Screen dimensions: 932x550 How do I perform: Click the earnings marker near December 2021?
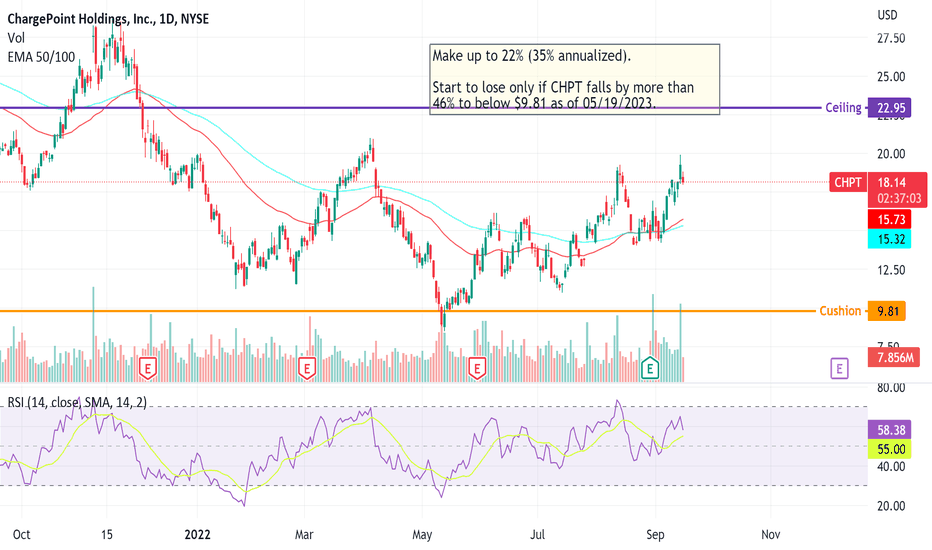(147, 368)
